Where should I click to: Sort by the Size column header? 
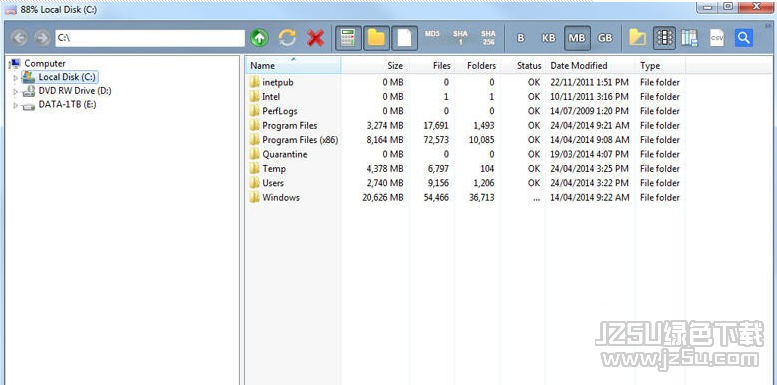[x=375, y=65]
